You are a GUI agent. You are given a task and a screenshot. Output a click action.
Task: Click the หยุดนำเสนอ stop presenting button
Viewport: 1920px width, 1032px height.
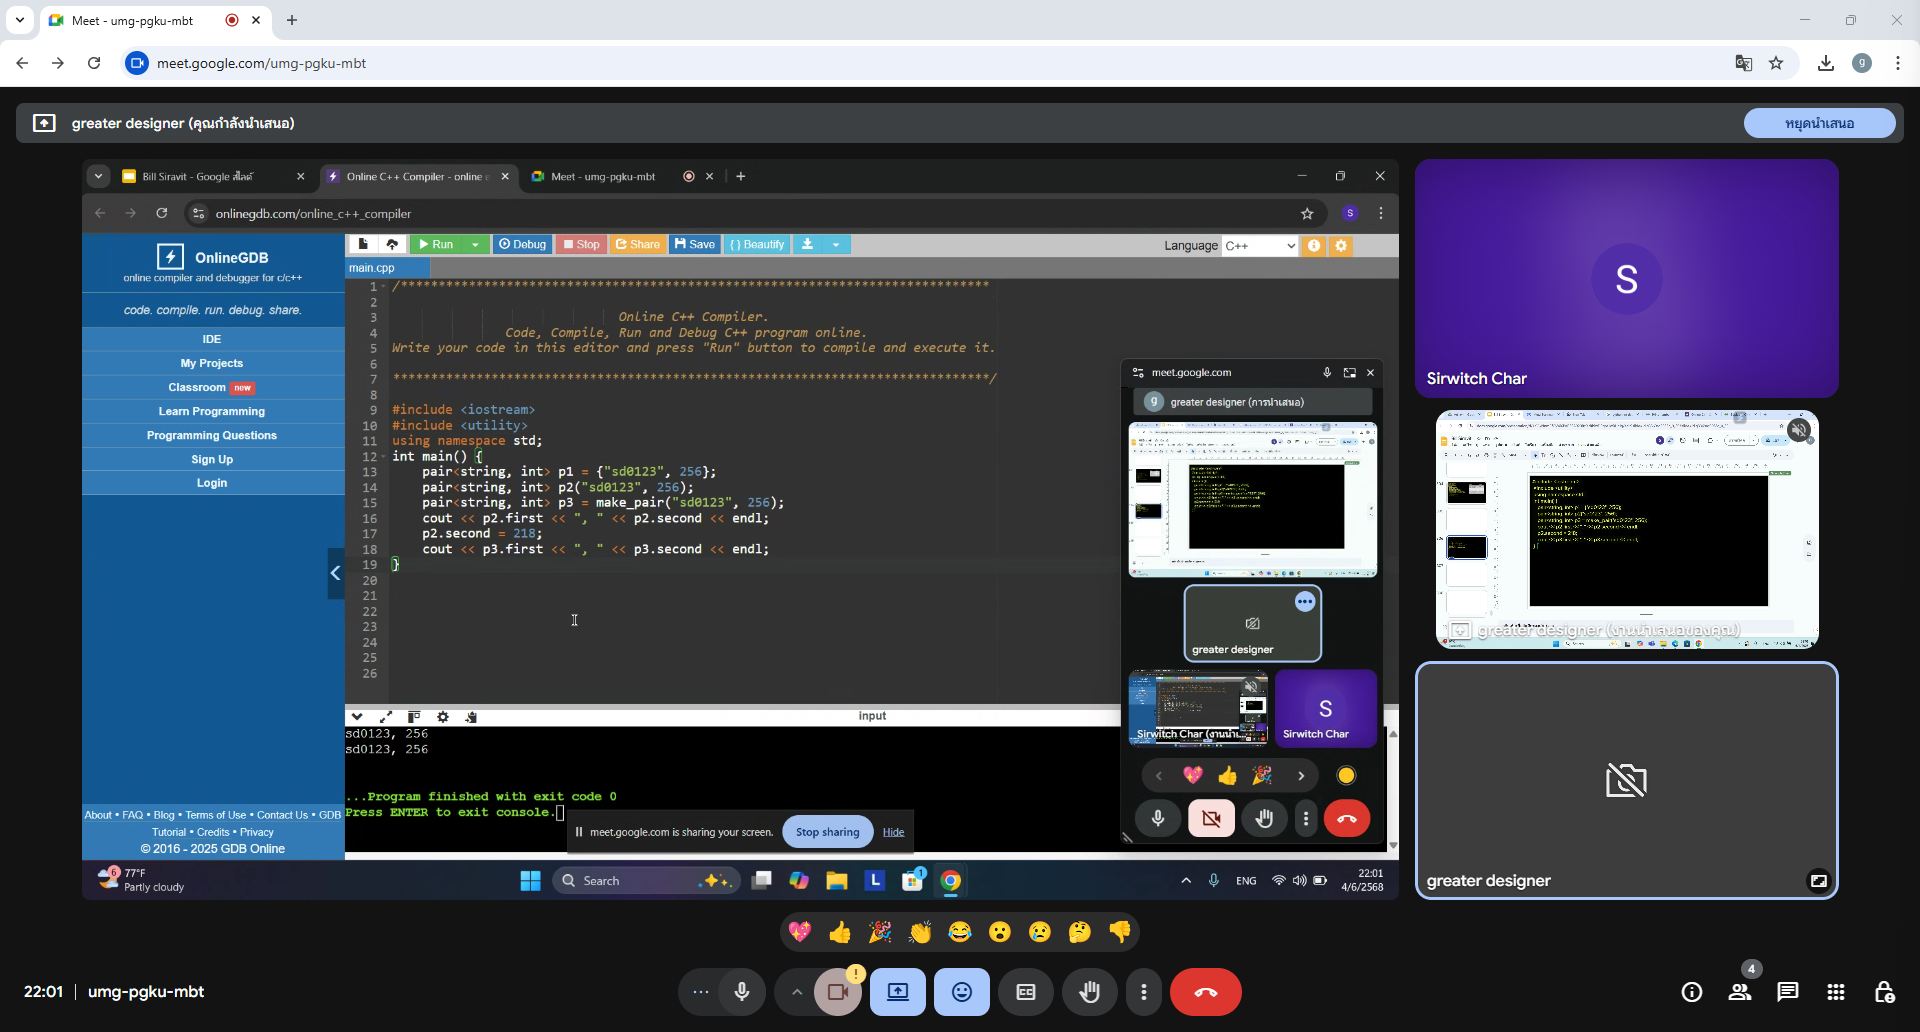coord(1820,123)
